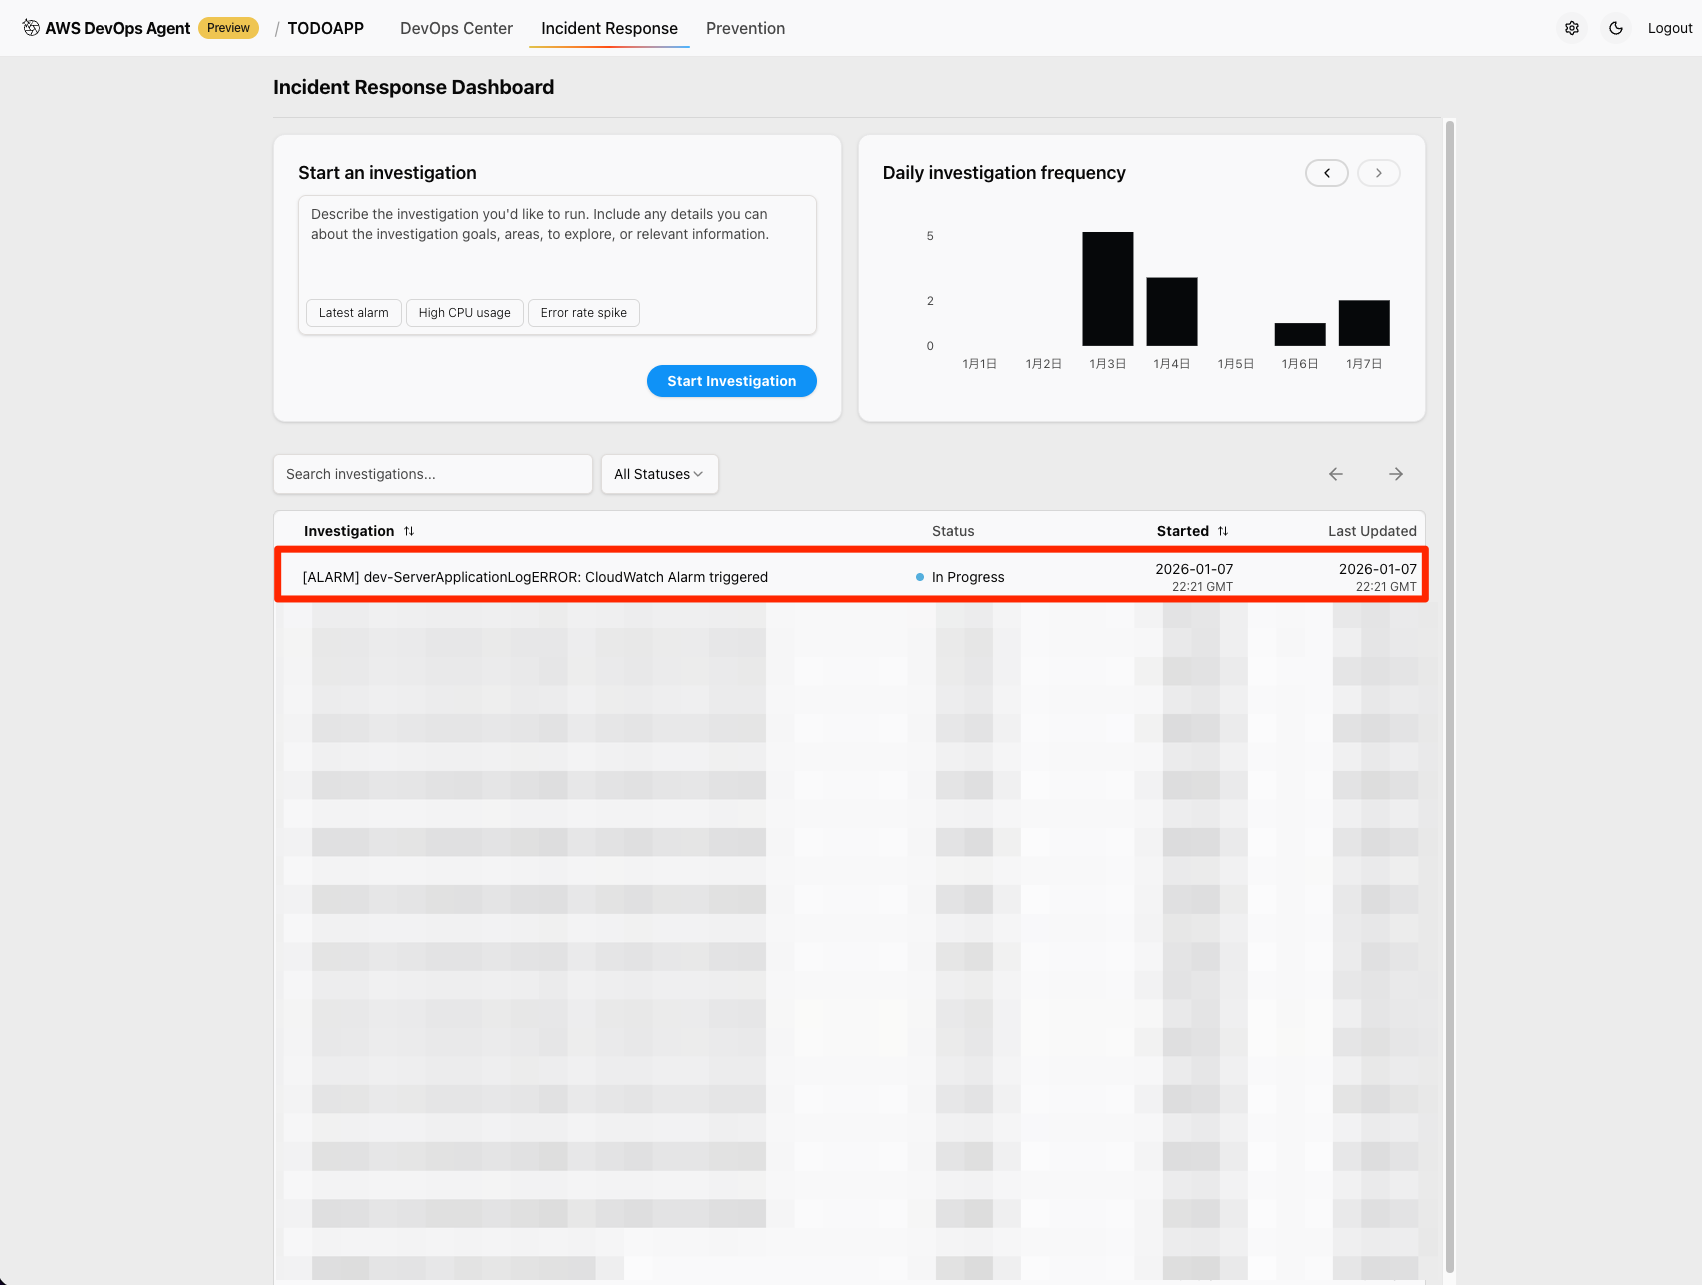Click the TODOAPP breadcrumb
The image size is (1702, 1285).
click(x=326, y=28)
